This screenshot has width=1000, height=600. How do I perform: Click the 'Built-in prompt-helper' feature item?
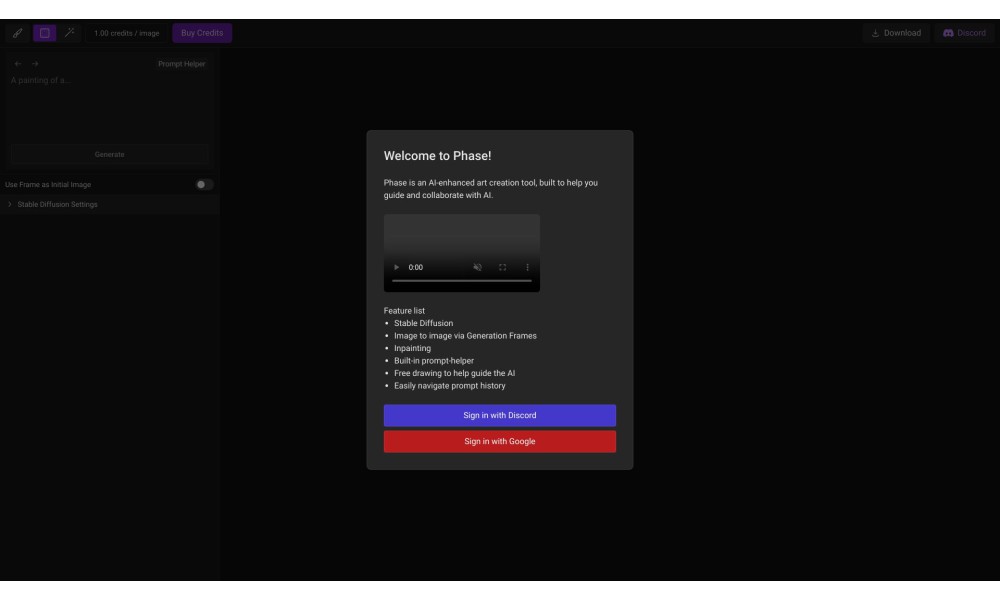click(434, 361)
